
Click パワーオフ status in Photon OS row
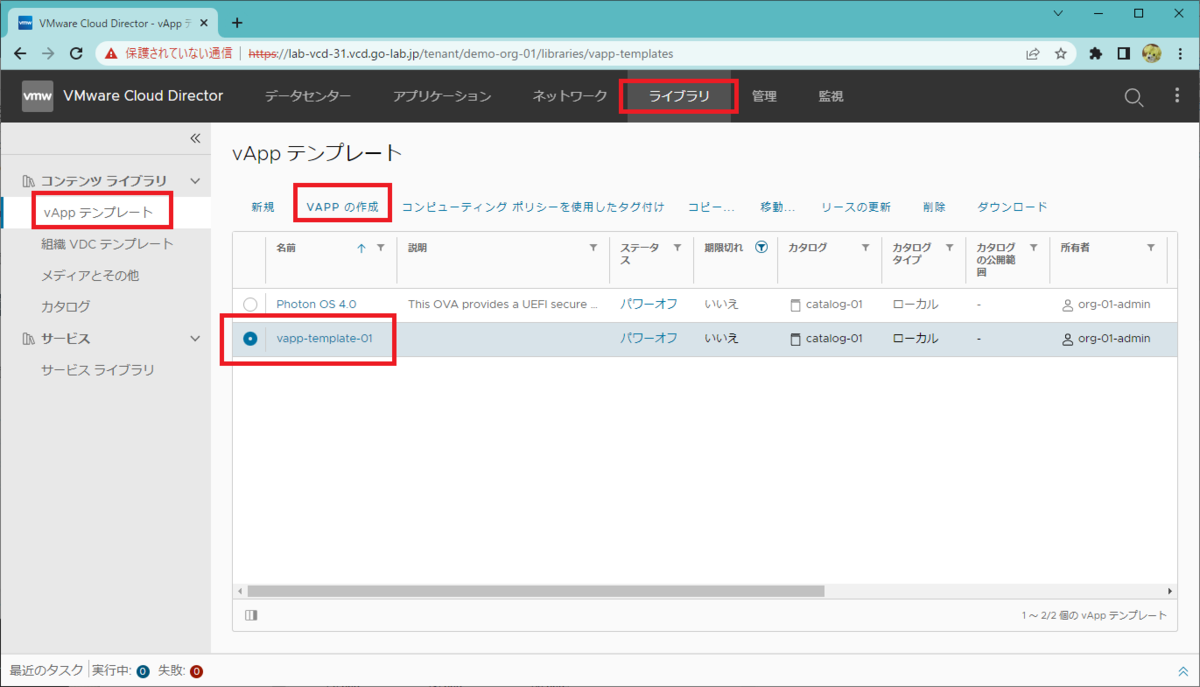click(648, 304)
